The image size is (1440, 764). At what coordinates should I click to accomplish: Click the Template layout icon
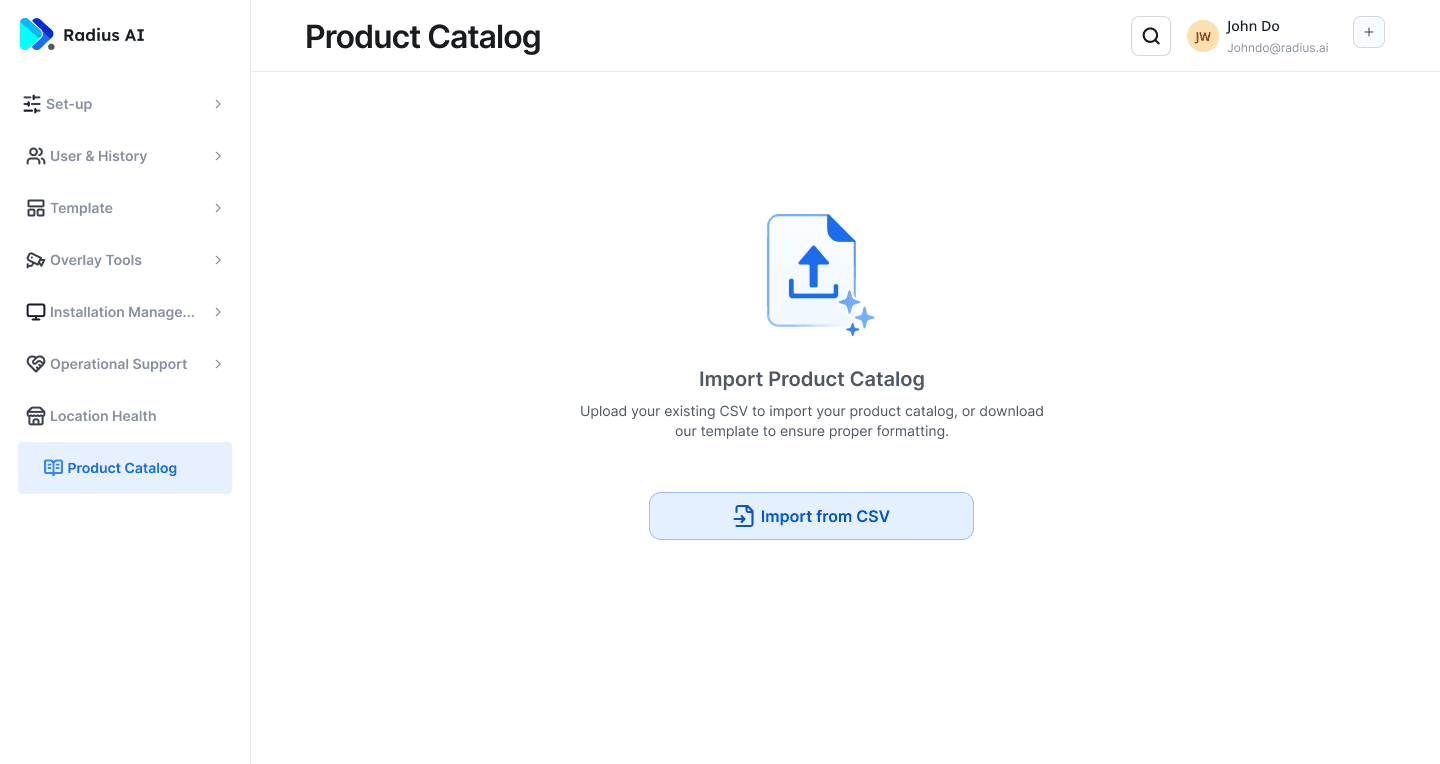coord(36,208)
